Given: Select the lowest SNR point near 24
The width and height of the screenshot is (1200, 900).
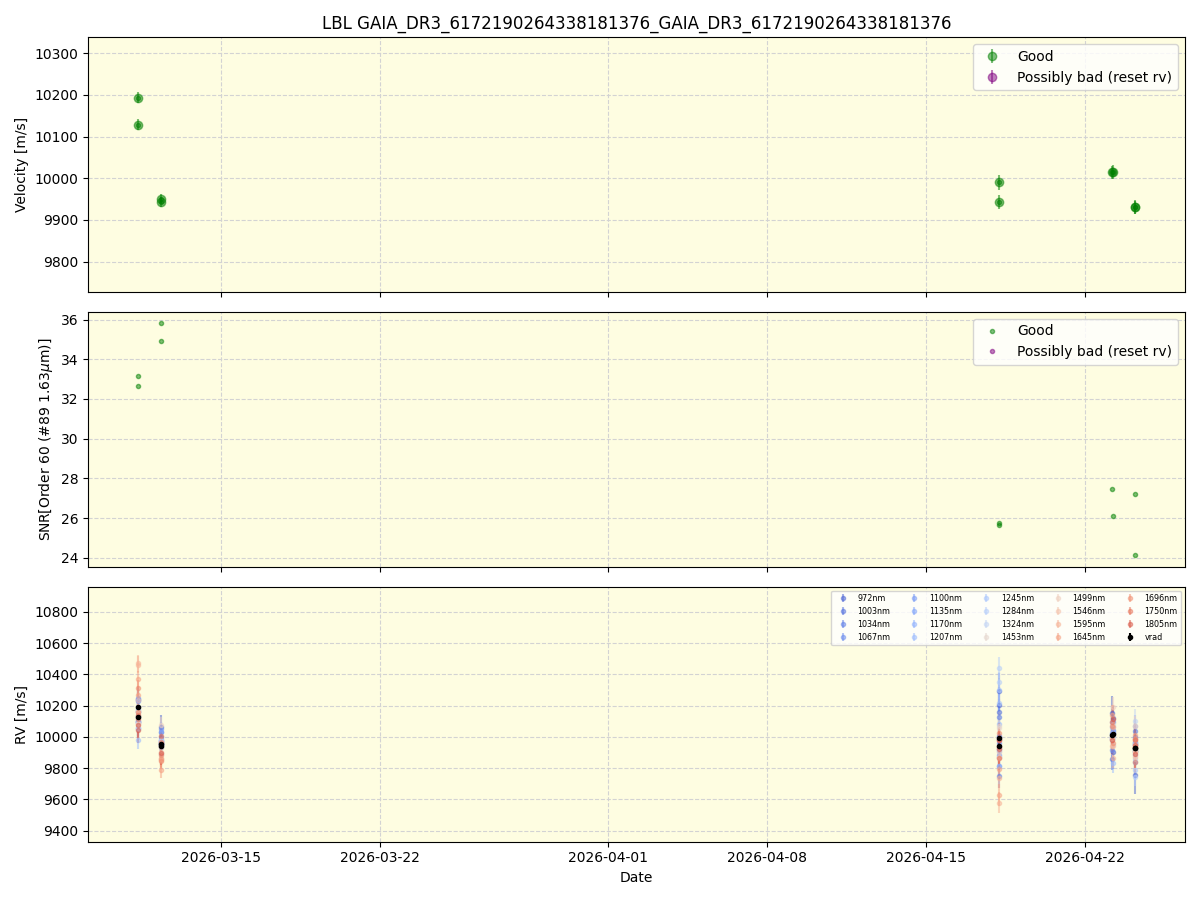Looking at the screenshot, I should click(1135, 555).
